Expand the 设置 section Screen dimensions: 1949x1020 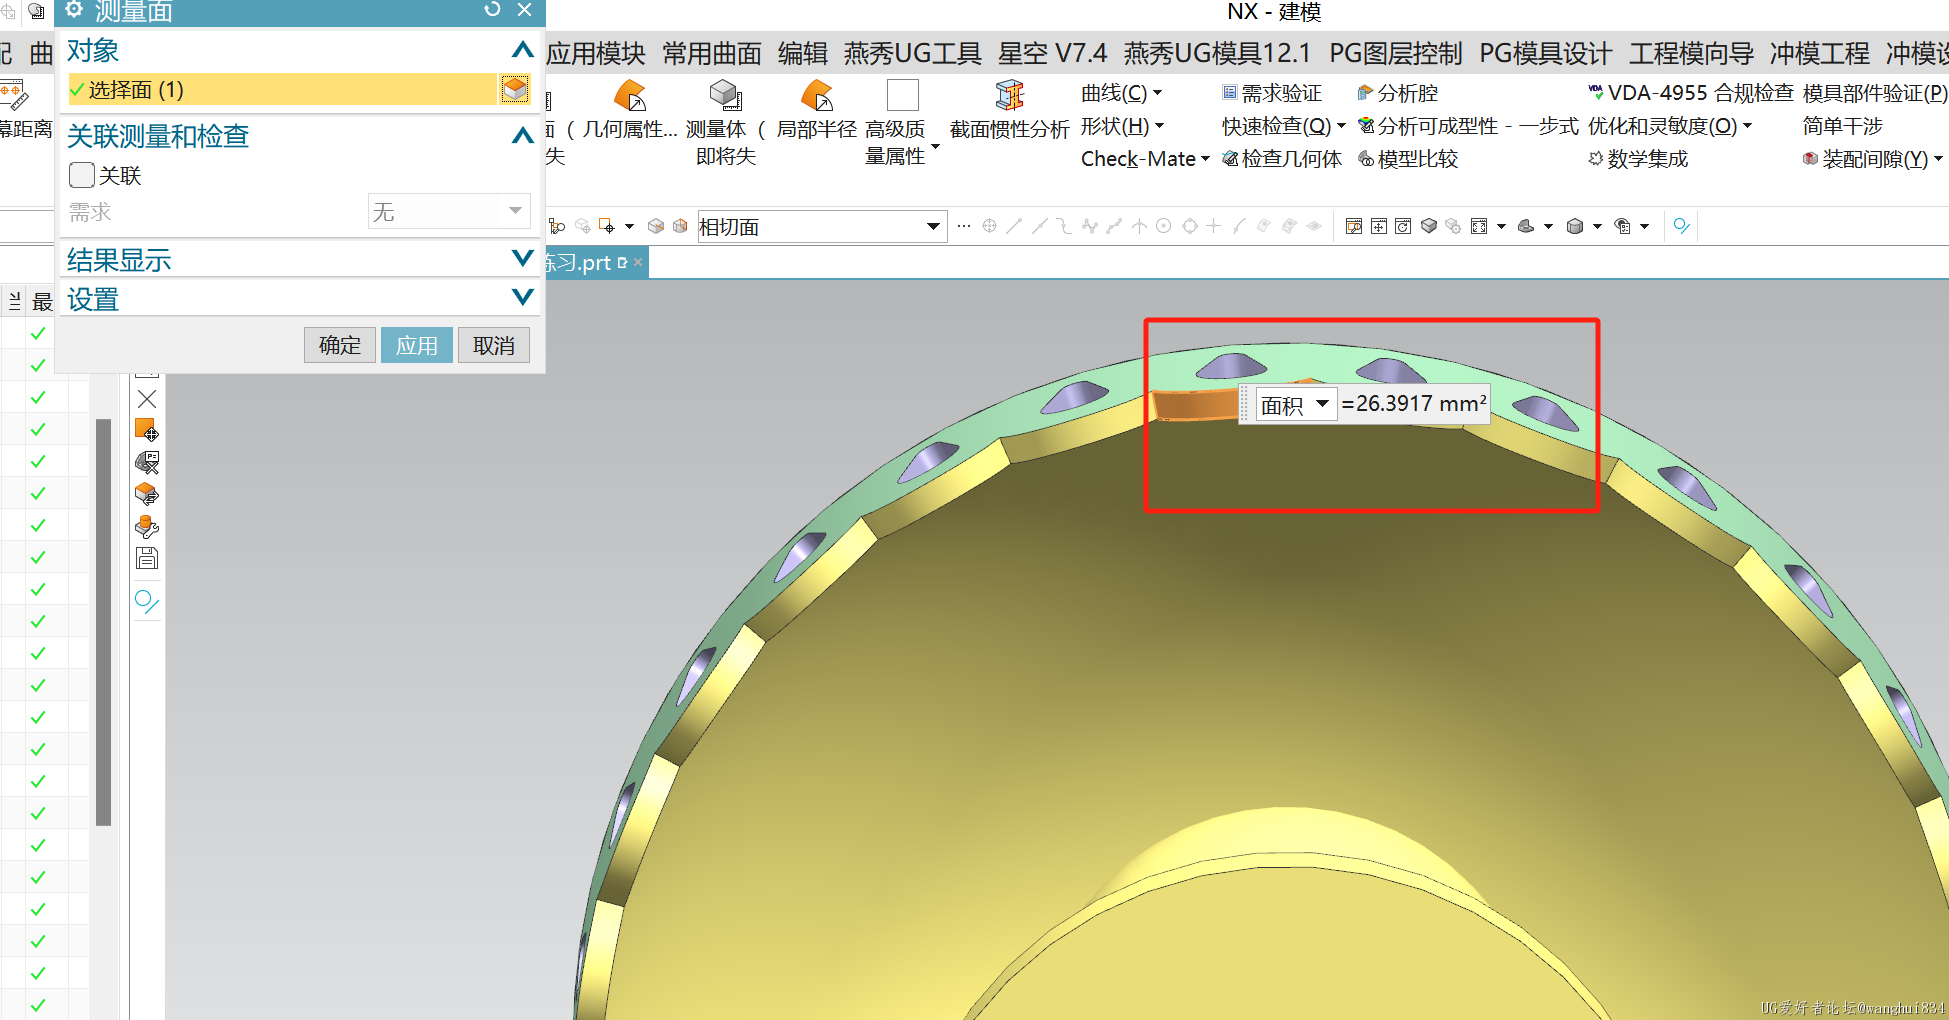click(x=522, y=298)
